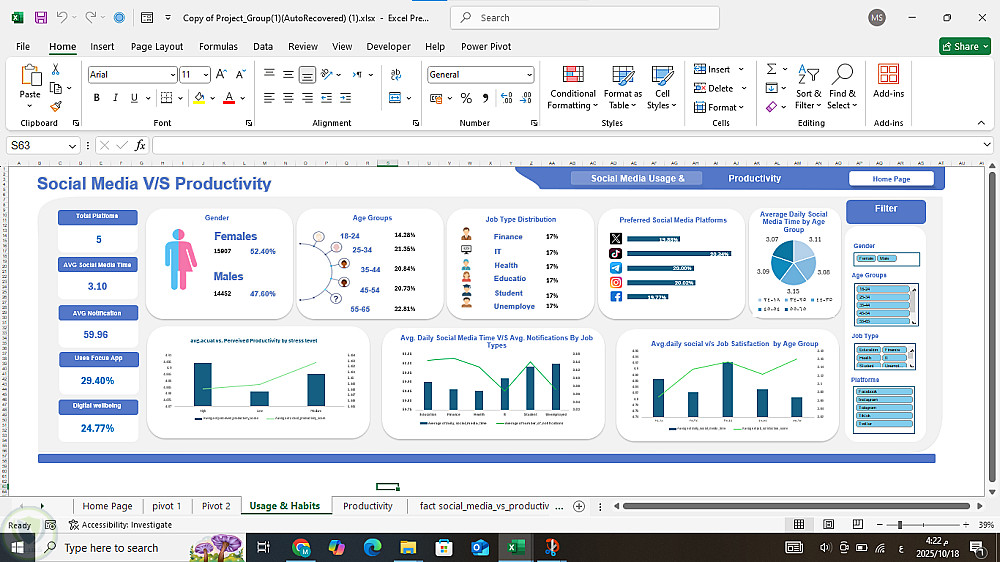Switch to Page Layout view in status bar
This screenshot has width=1000, height=562.
[x=828, y=524]
